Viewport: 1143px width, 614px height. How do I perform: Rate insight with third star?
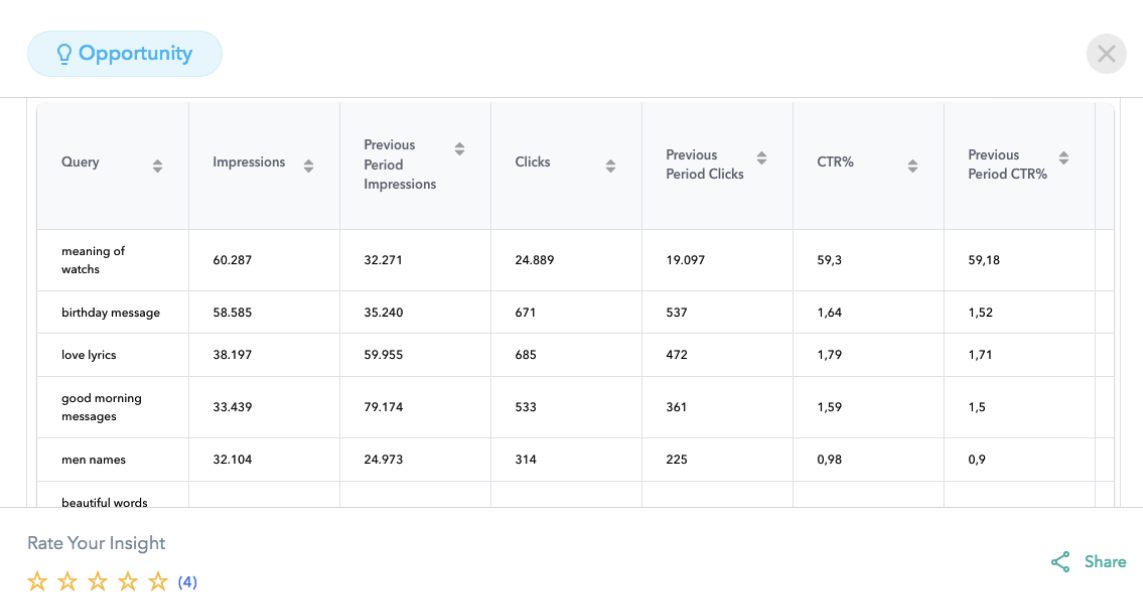[98, 581]
